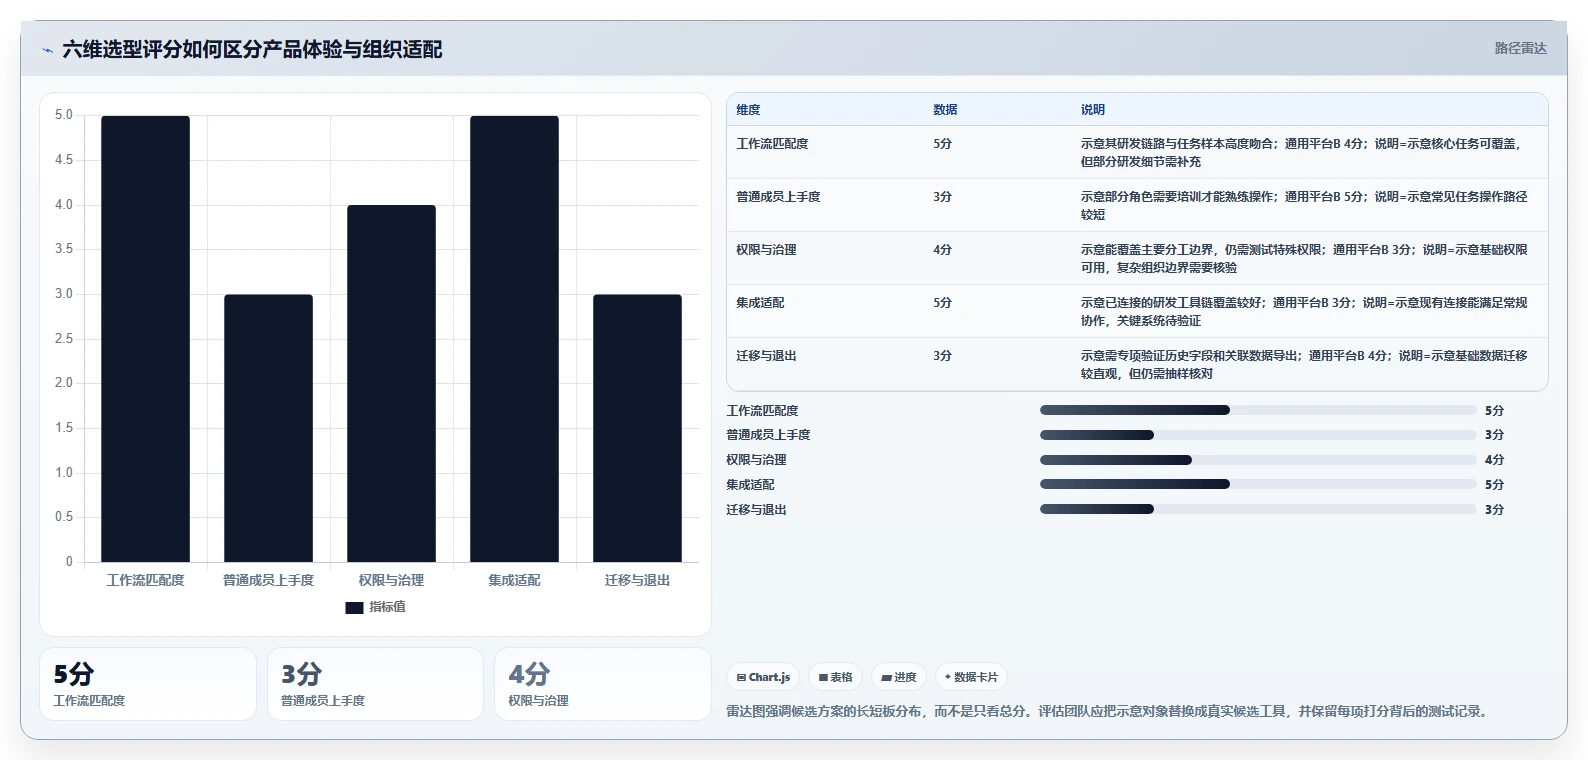Viewport: 1588px width, 760px height.
Task: Click the 普通成员上手度 progress bar
Action: pyautogui.click(x=1258, y=435)
